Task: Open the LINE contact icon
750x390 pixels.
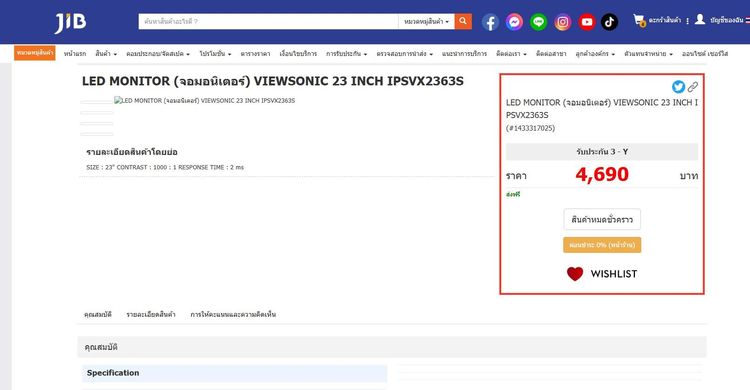Action: [539, 22]
